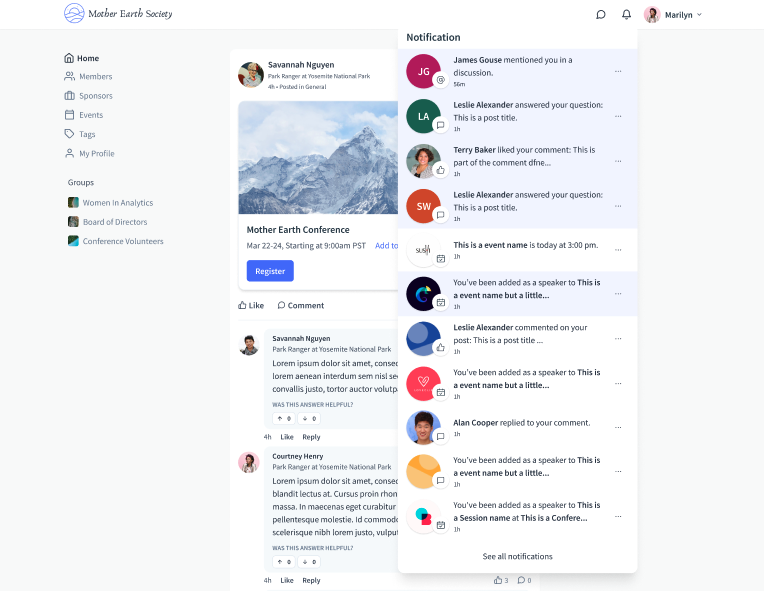Viewport: 764px width, 591px height.
Task: Click the Mother Earth Society logo
Action: pyautogui.click(x=118, y=13)
